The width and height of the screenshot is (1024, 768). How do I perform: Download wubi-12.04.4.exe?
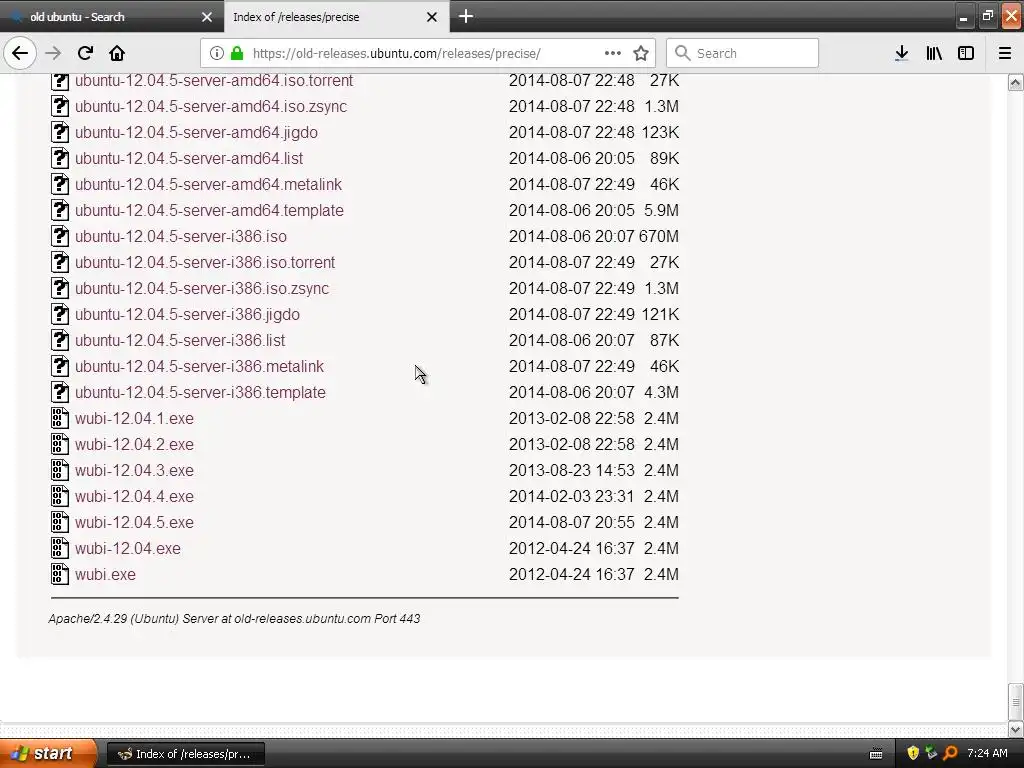134,496
